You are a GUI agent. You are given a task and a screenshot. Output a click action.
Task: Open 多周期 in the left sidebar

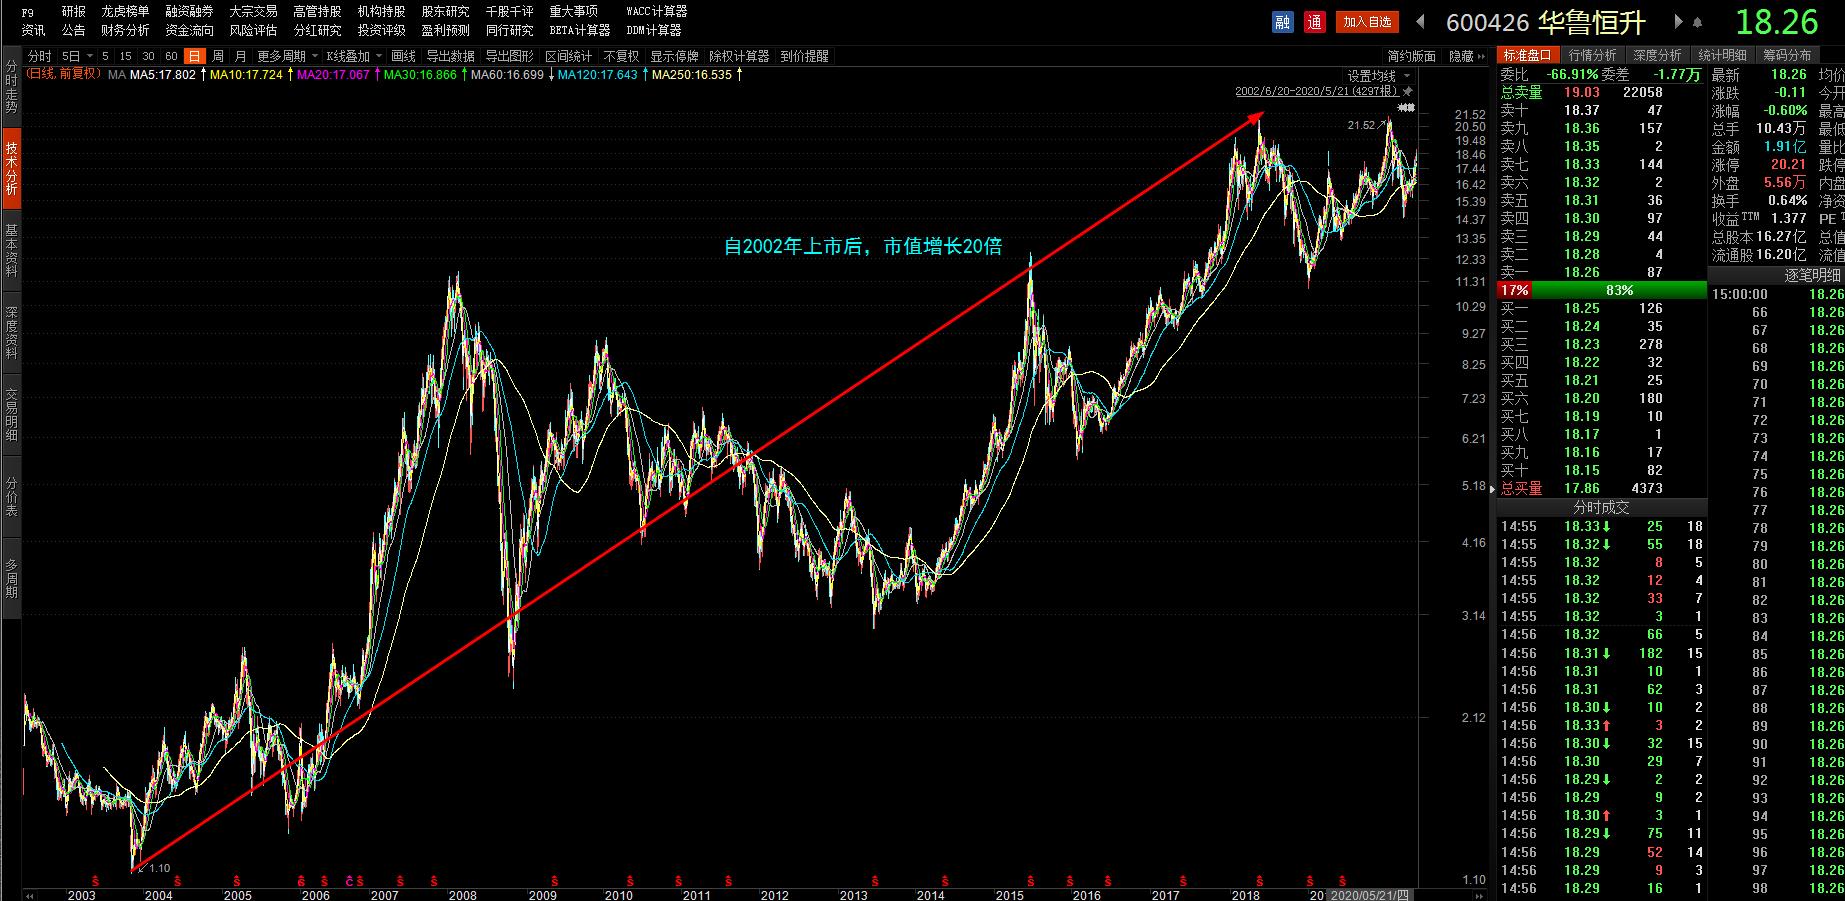pos(11,578)
